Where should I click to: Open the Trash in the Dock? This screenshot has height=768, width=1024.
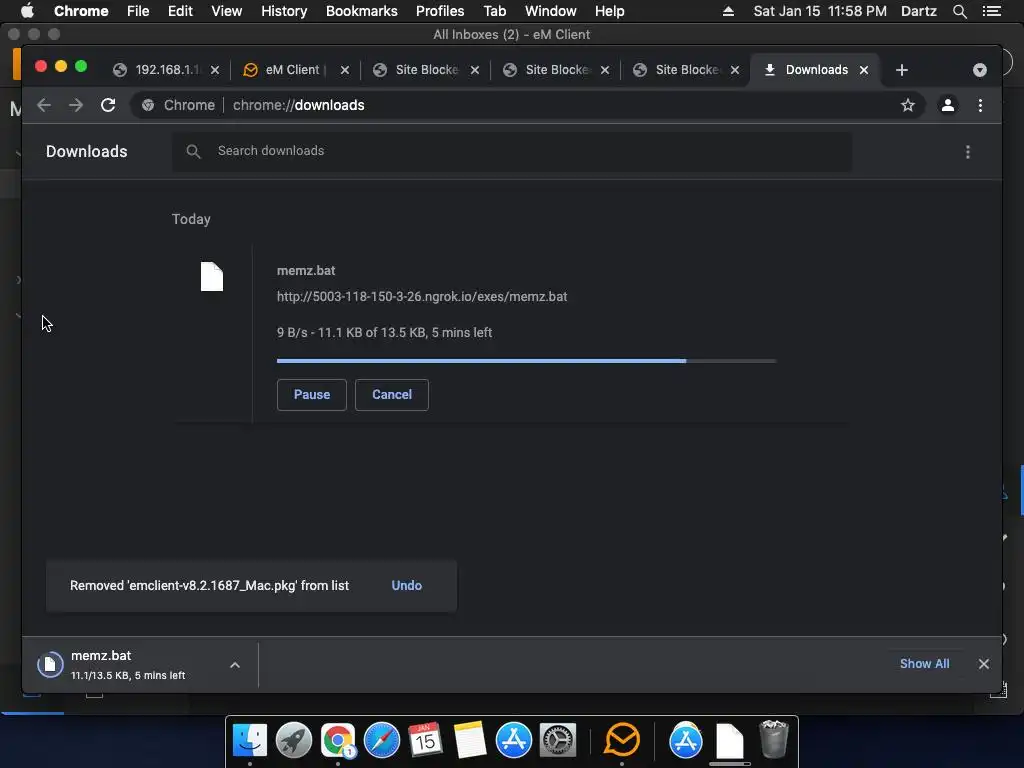pos(774,739)
